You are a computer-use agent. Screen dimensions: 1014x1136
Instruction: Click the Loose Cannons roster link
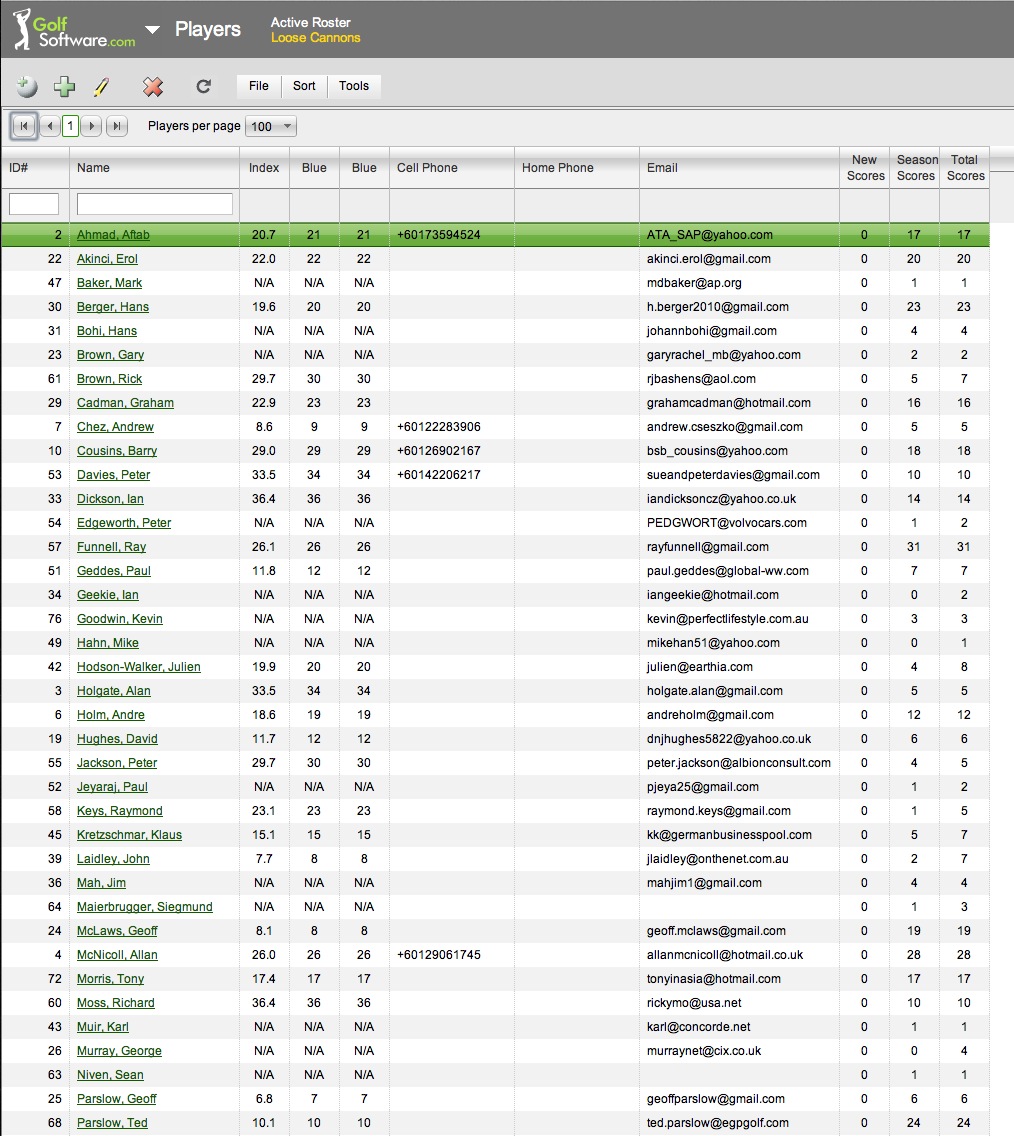[315, 38]
